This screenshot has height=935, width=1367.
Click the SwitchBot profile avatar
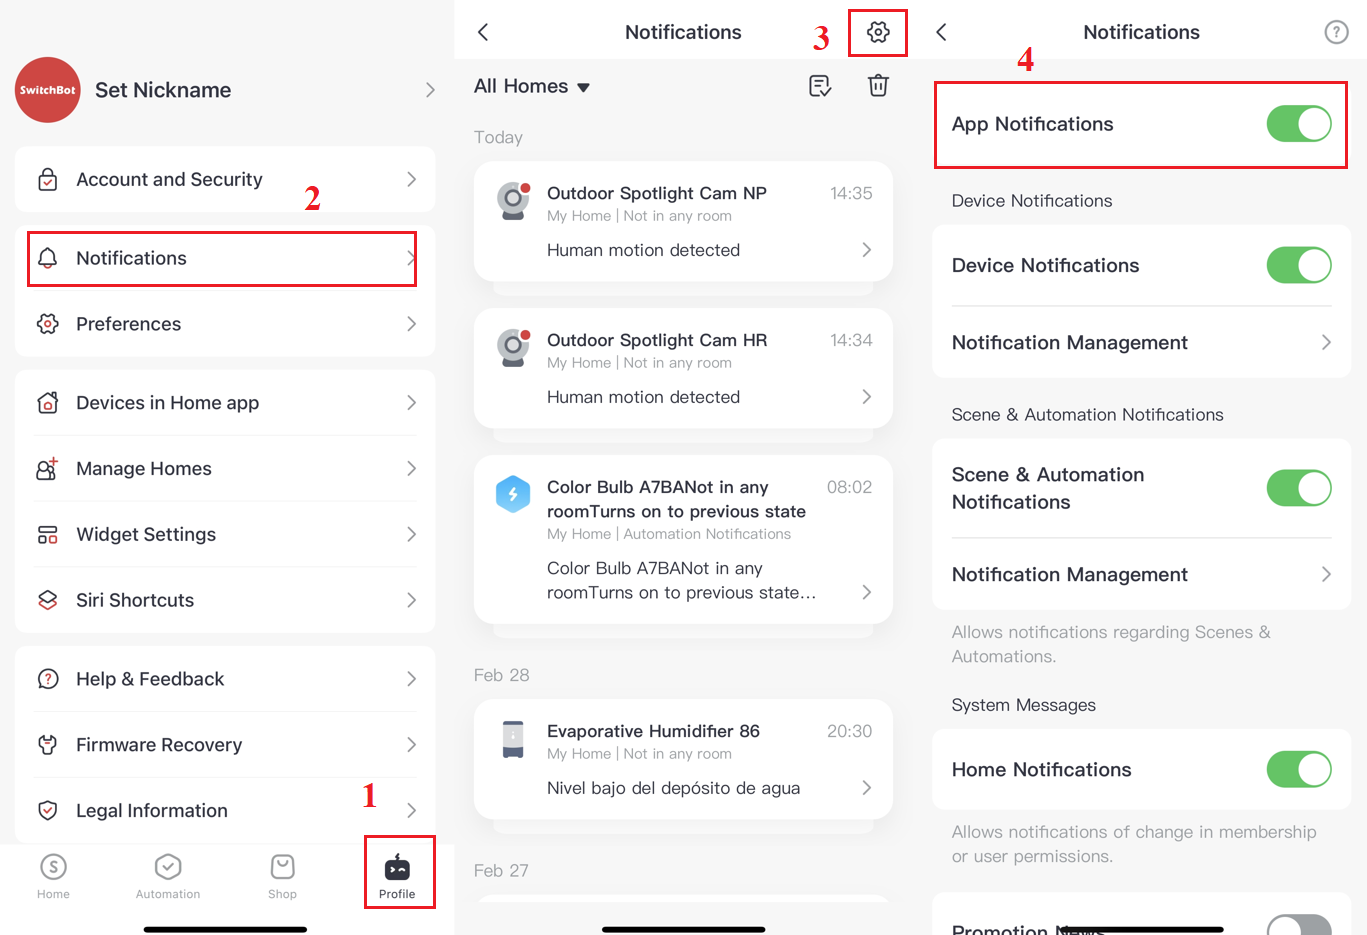click(47, 90)
